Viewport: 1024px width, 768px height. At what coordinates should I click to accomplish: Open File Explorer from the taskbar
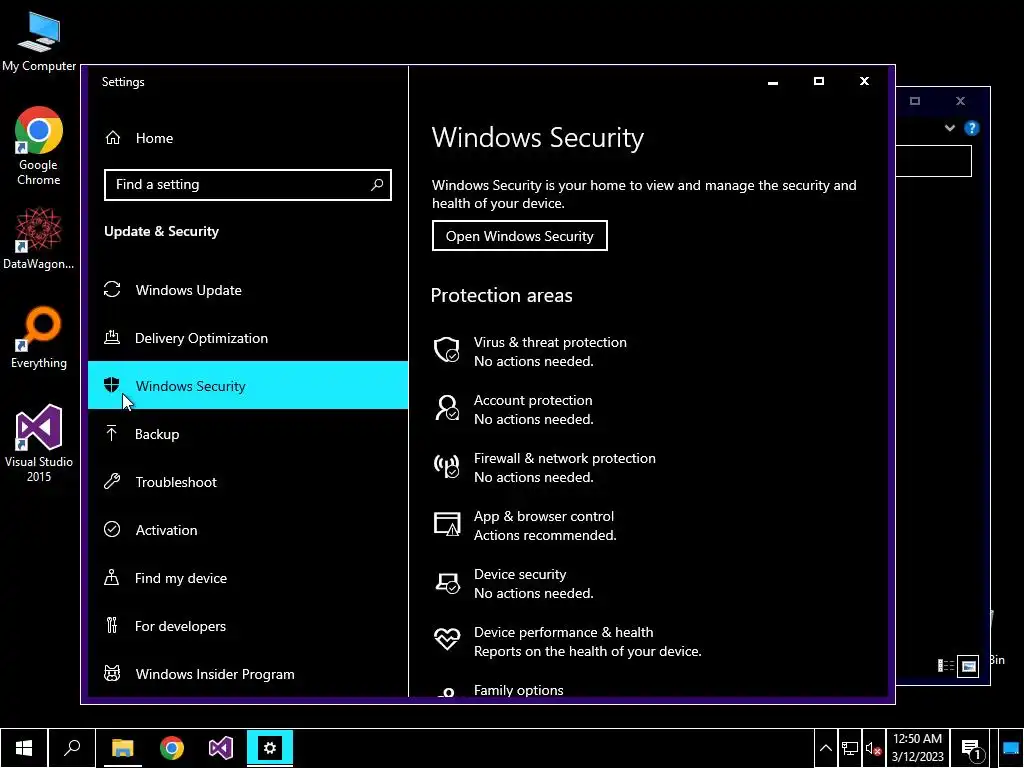coord(122,748)
